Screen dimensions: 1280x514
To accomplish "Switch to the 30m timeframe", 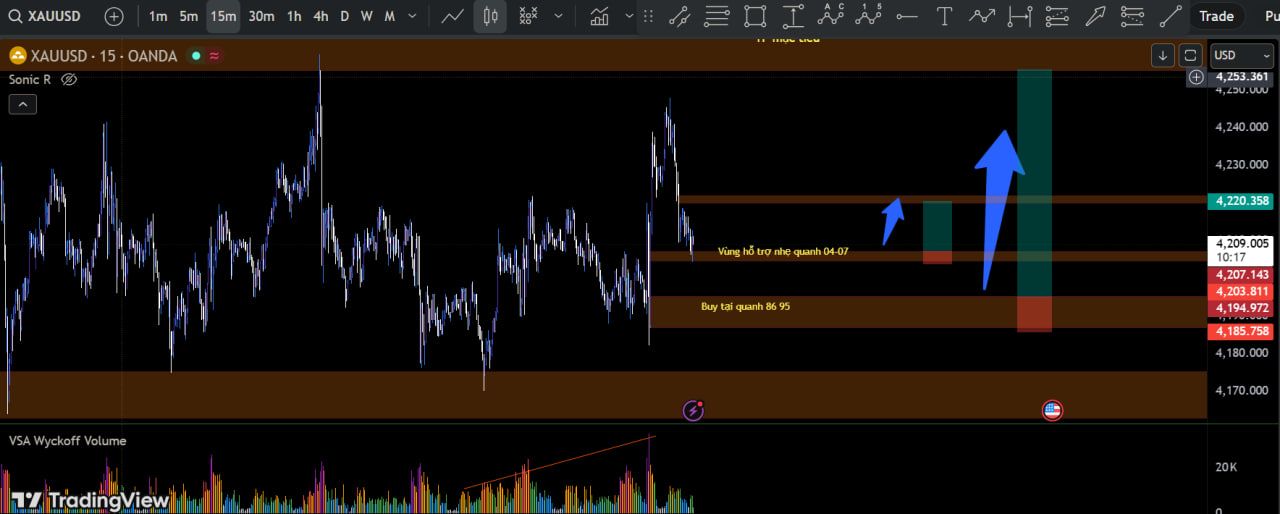I will click(x=261, y=16).
